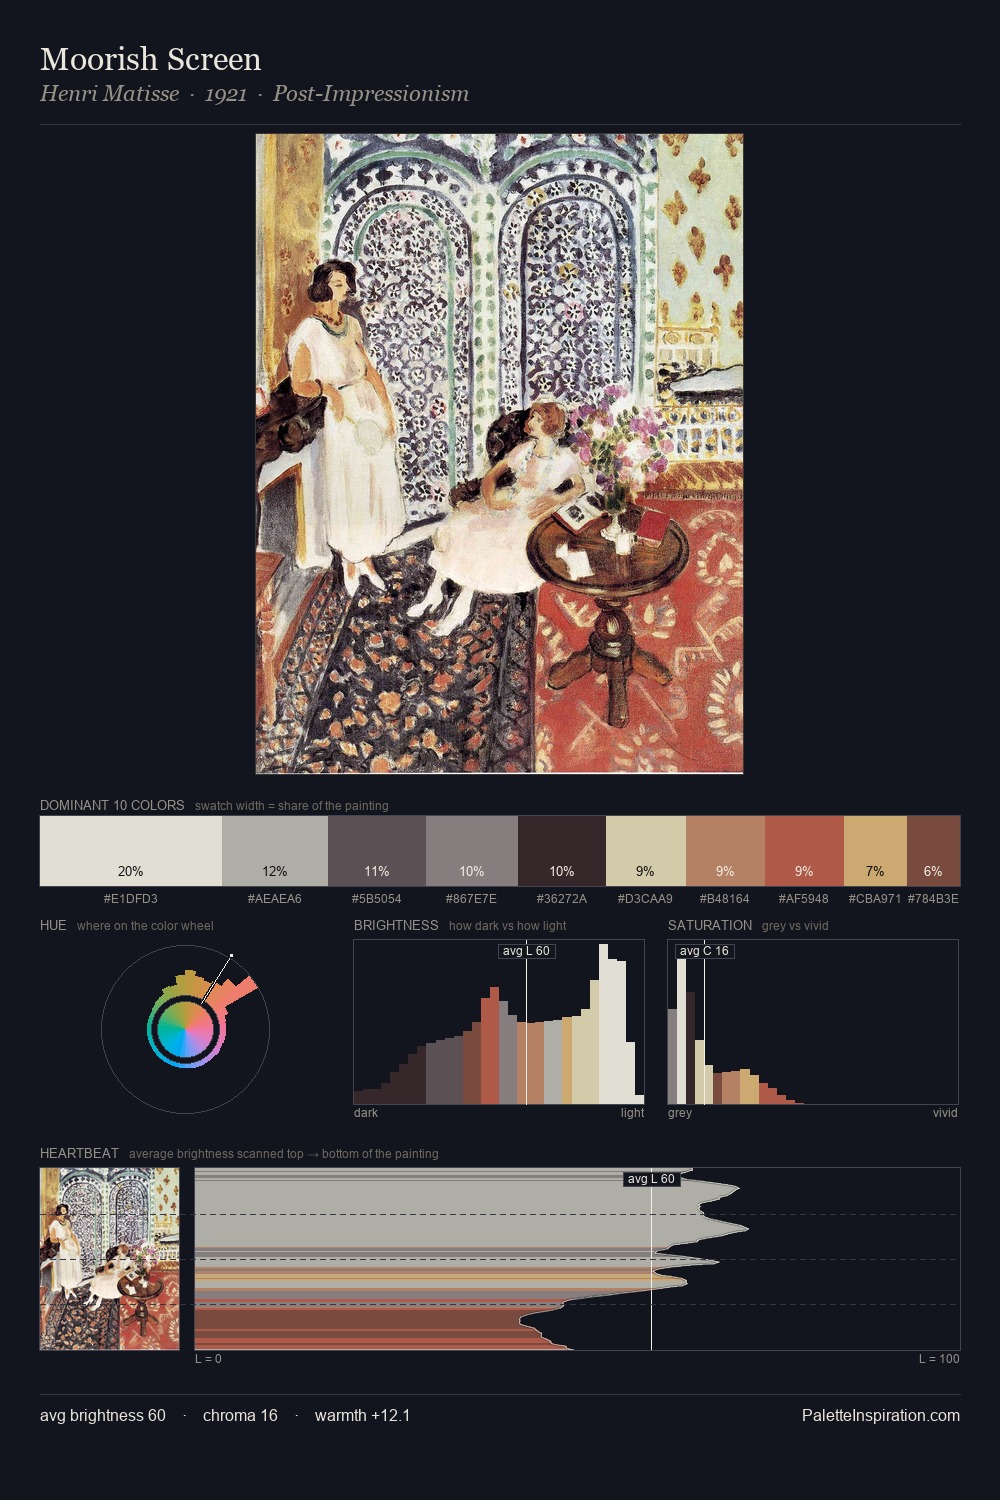Click the hex code '#B48164' label
Image resolution: width=1000 pixels, height=1500 pixels.
[x=725, y=898]
